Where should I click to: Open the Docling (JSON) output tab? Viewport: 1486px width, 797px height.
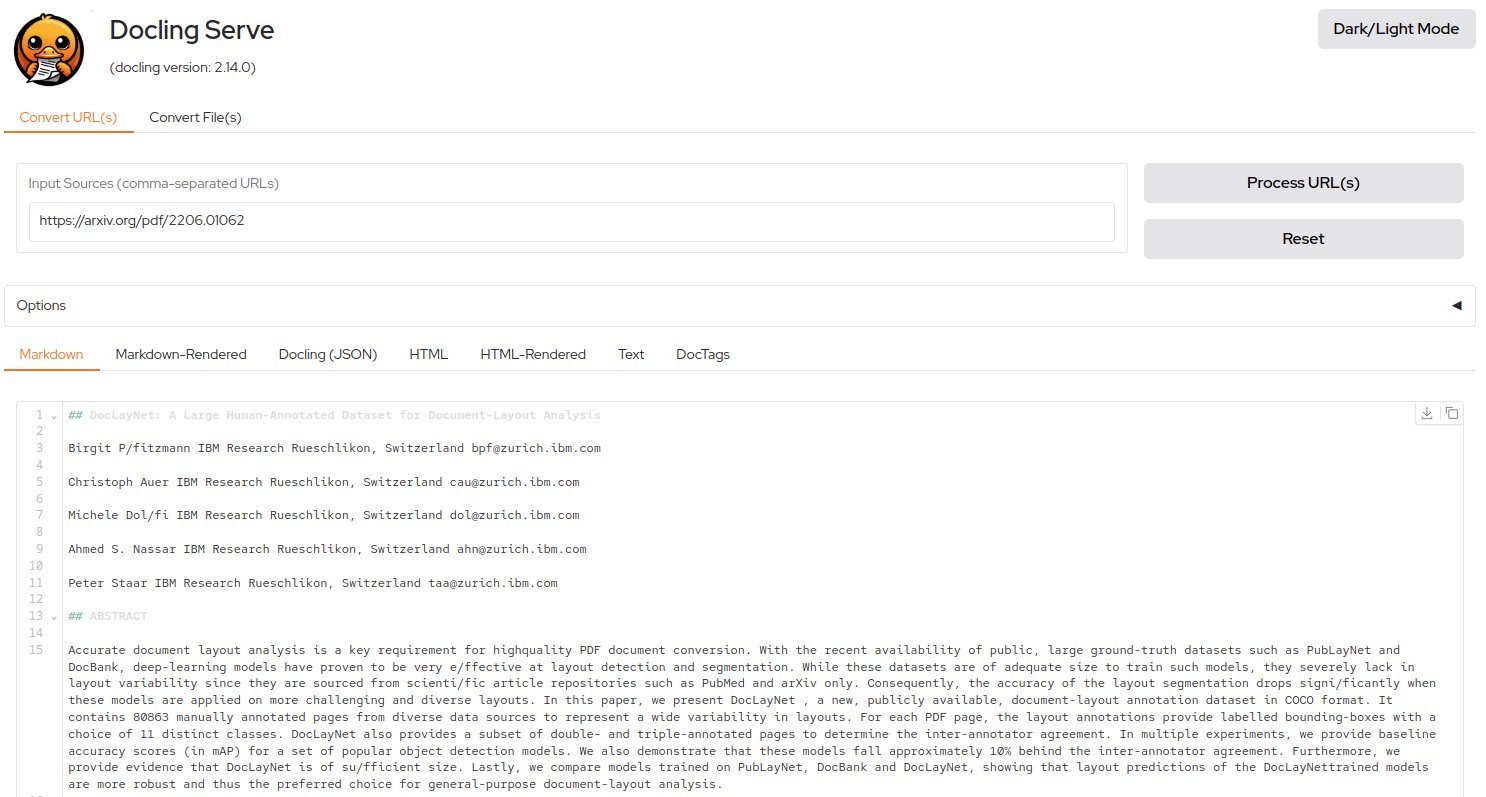[328, 354]
